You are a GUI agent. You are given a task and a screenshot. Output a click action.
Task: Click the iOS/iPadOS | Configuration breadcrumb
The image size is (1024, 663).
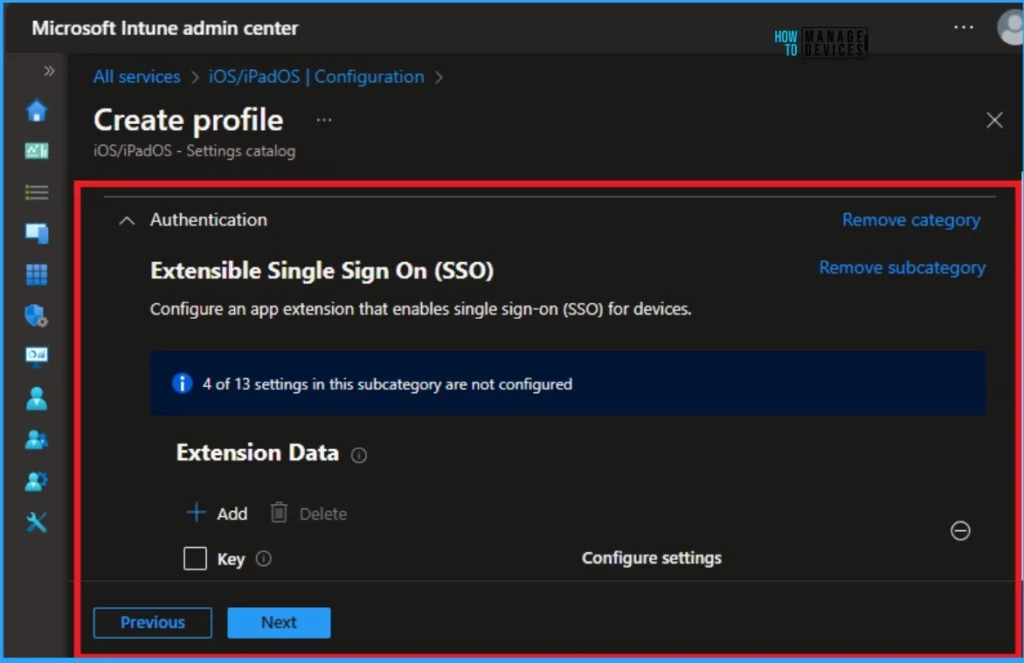pos(316,77)
